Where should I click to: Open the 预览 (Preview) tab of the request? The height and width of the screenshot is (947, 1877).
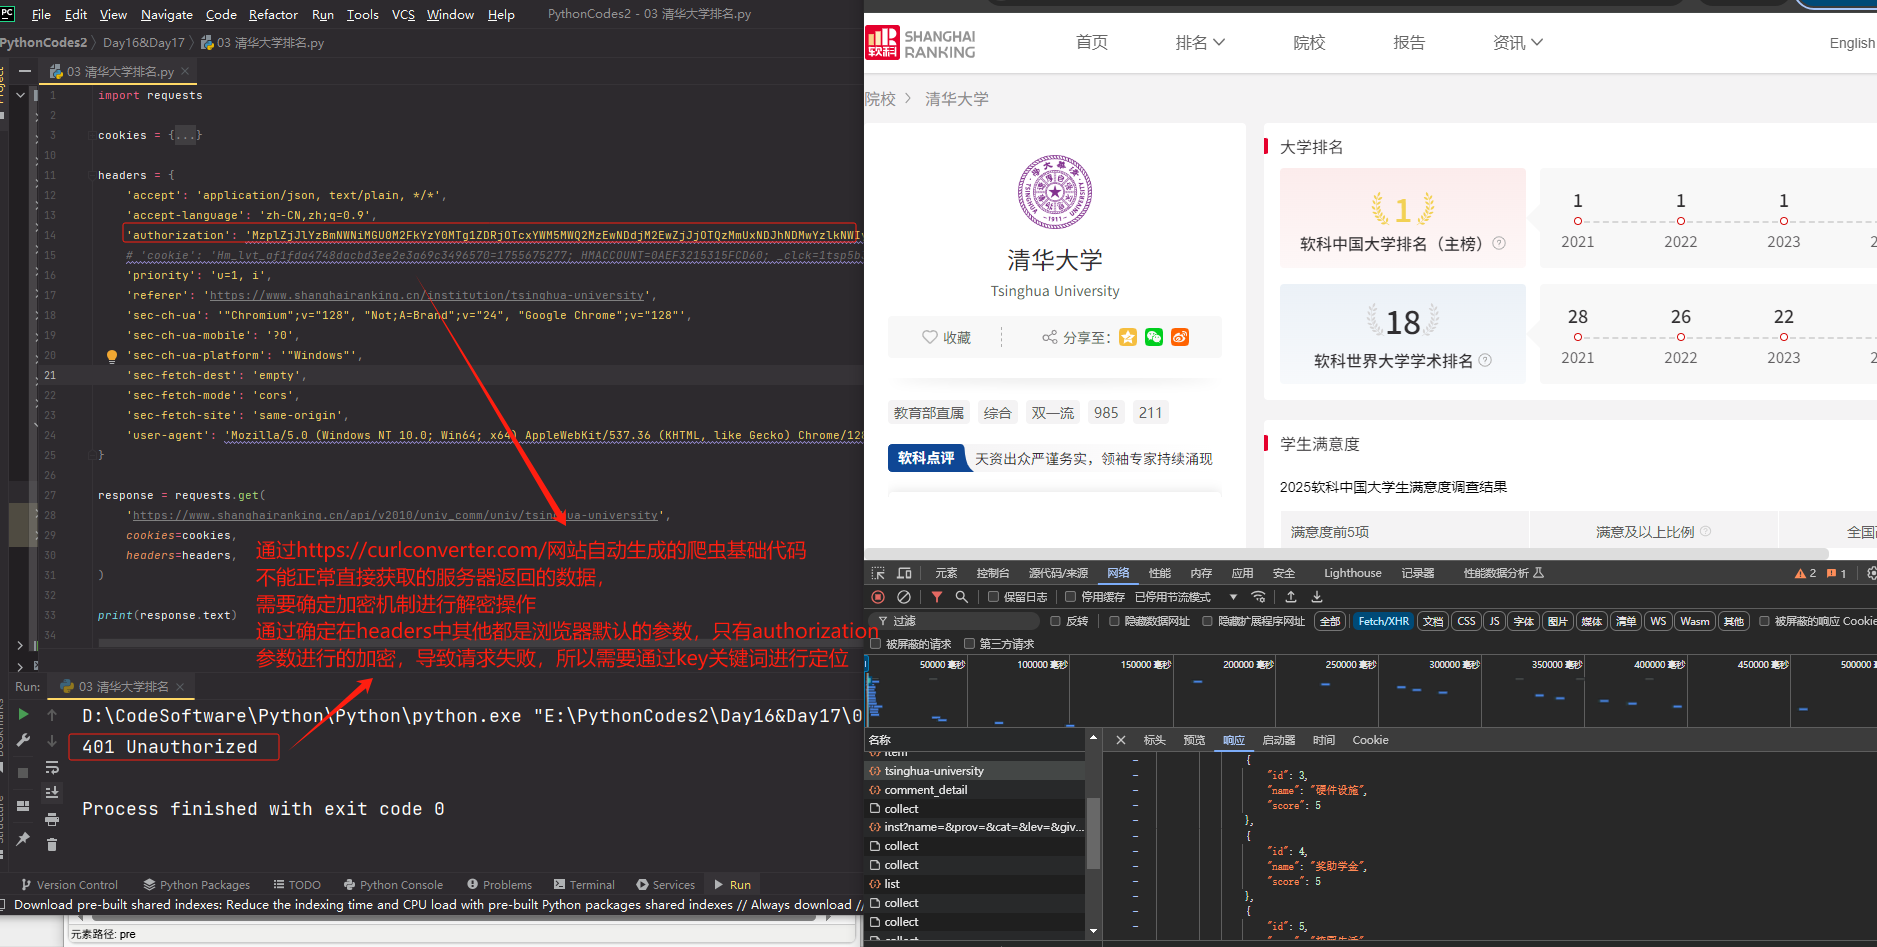coord(1194,740)
